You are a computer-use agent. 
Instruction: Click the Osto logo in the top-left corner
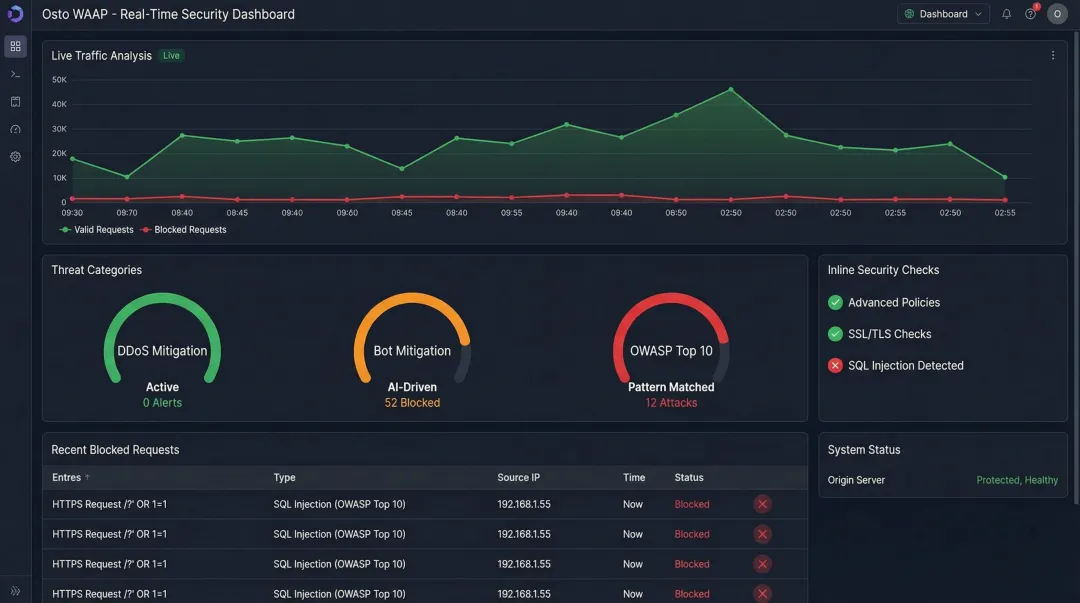point(14,13)
